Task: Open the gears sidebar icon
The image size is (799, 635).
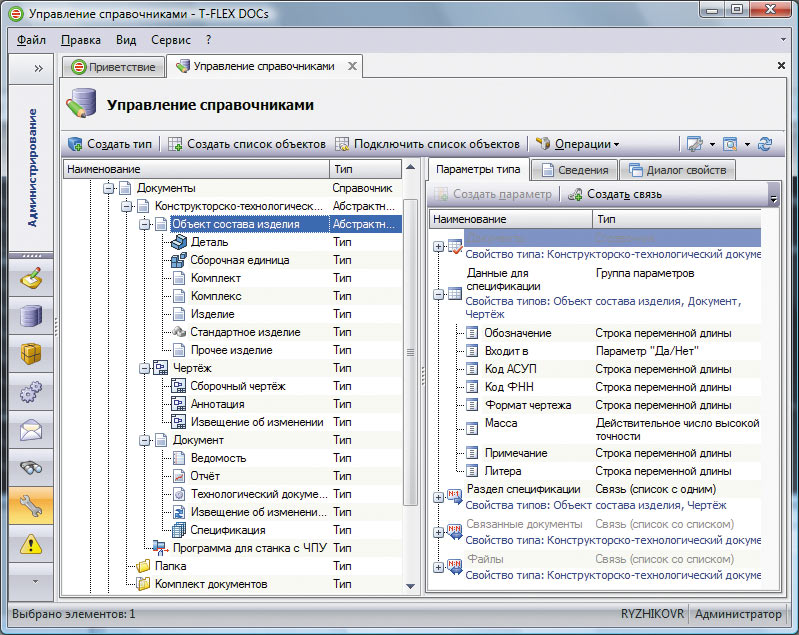Action: (x=31, y=392)
